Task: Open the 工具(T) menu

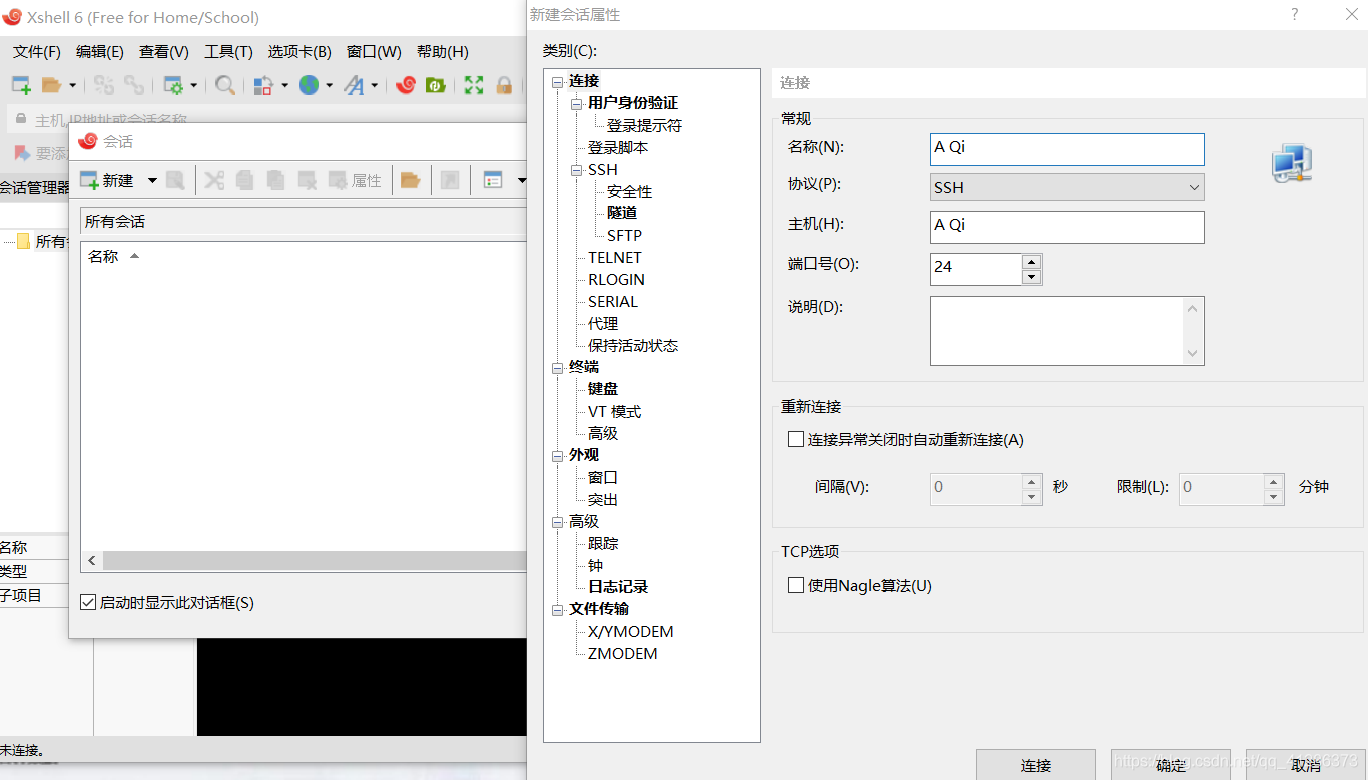Action: 228,51
